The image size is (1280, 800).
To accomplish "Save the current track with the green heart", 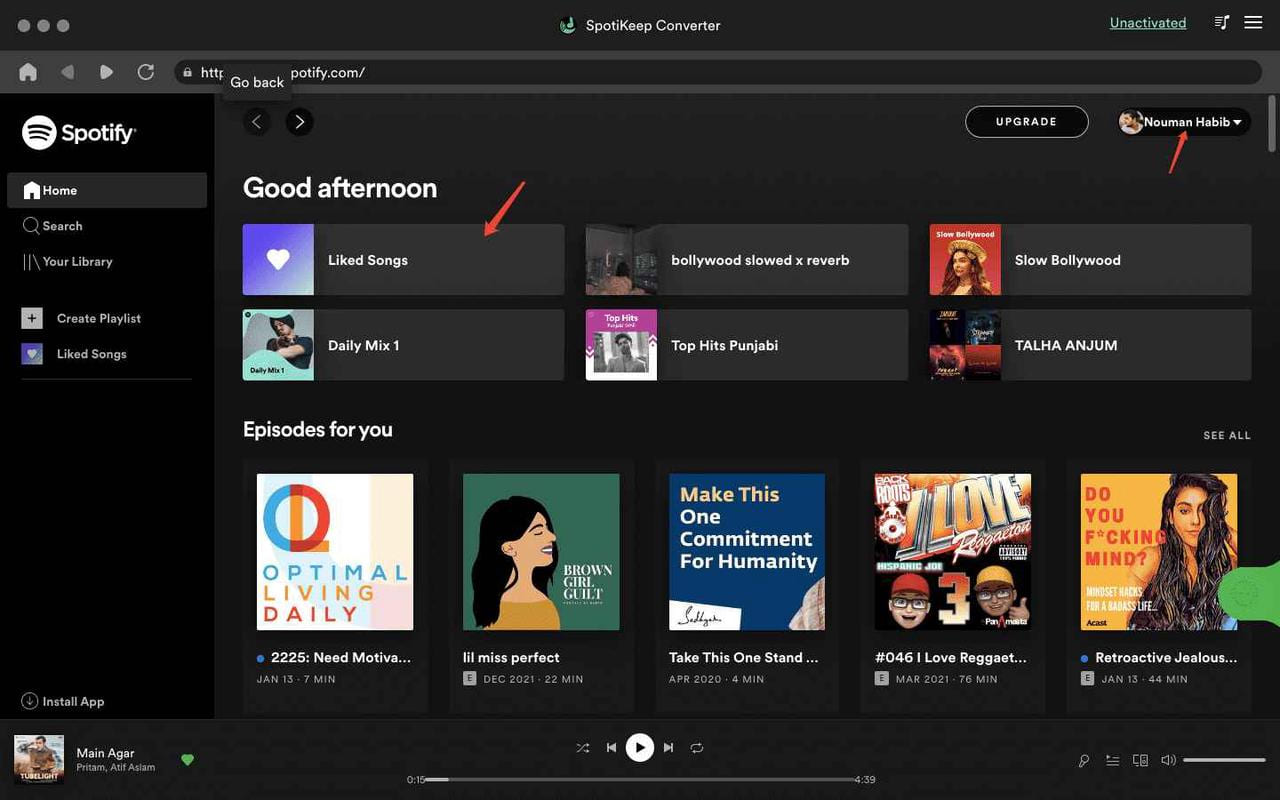I will (188, 760).
